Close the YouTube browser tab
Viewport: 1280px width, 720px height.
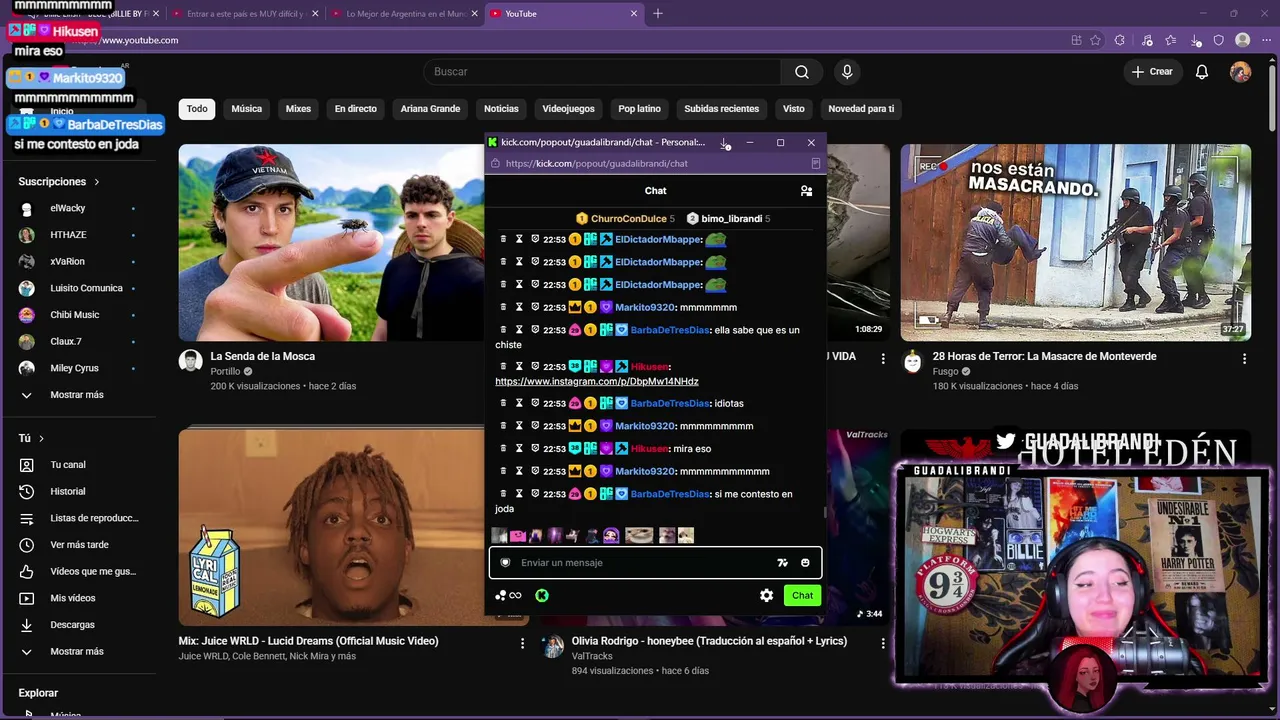[x=633, y=14]
